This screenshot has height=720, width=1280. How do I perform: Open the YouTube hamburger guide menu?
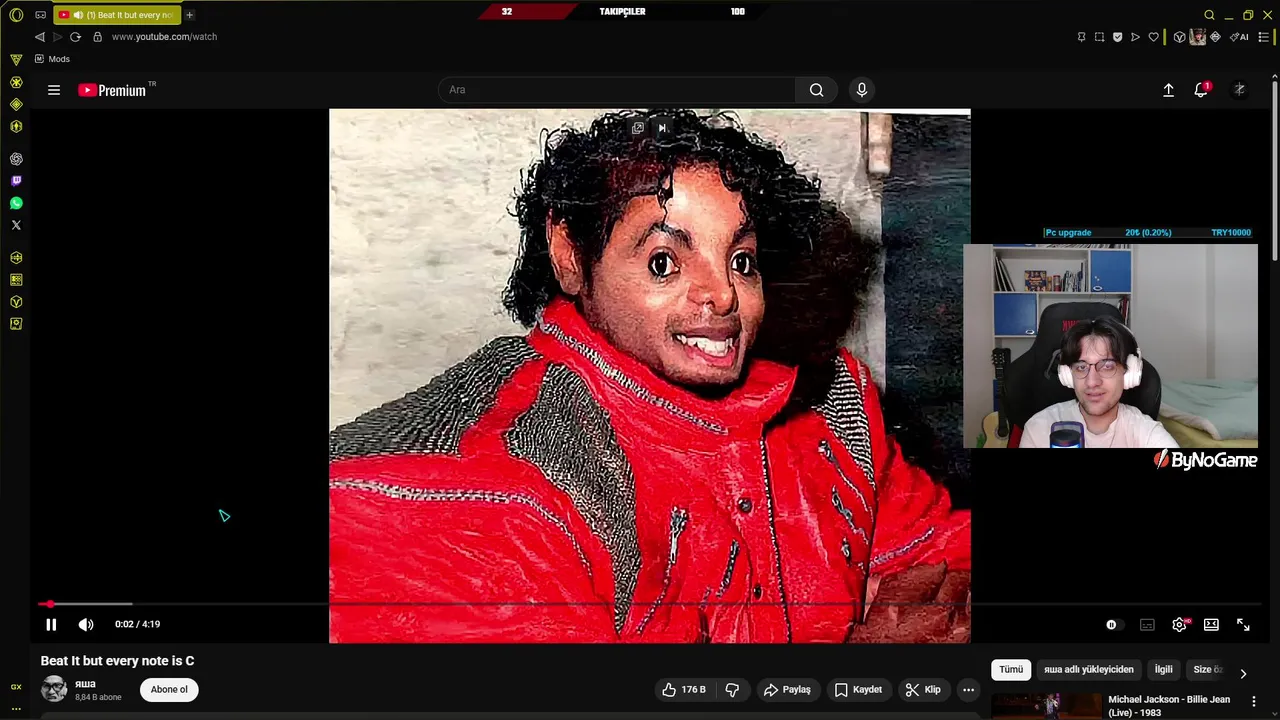[54, 90]
